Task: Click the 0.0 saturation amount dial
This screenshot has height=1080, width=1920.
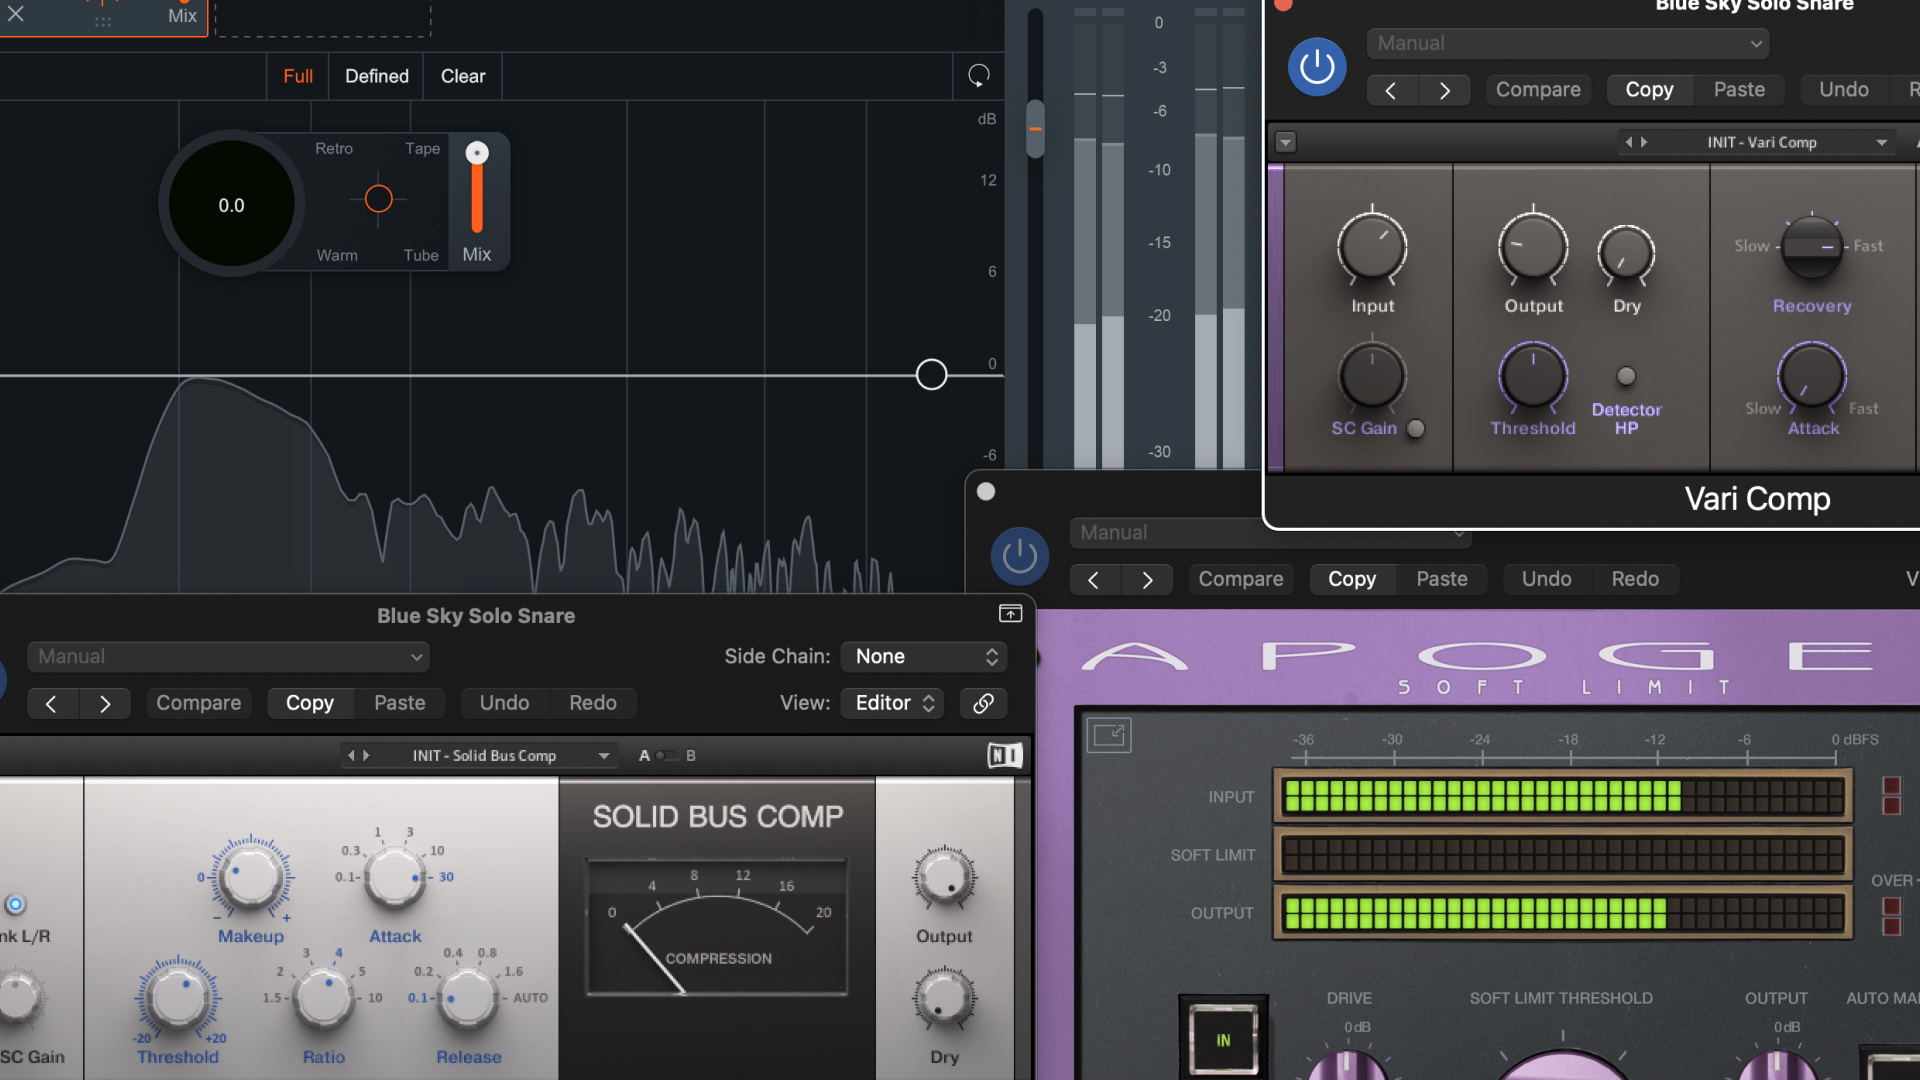Action: pyautogui.click(x=231, y=205)
